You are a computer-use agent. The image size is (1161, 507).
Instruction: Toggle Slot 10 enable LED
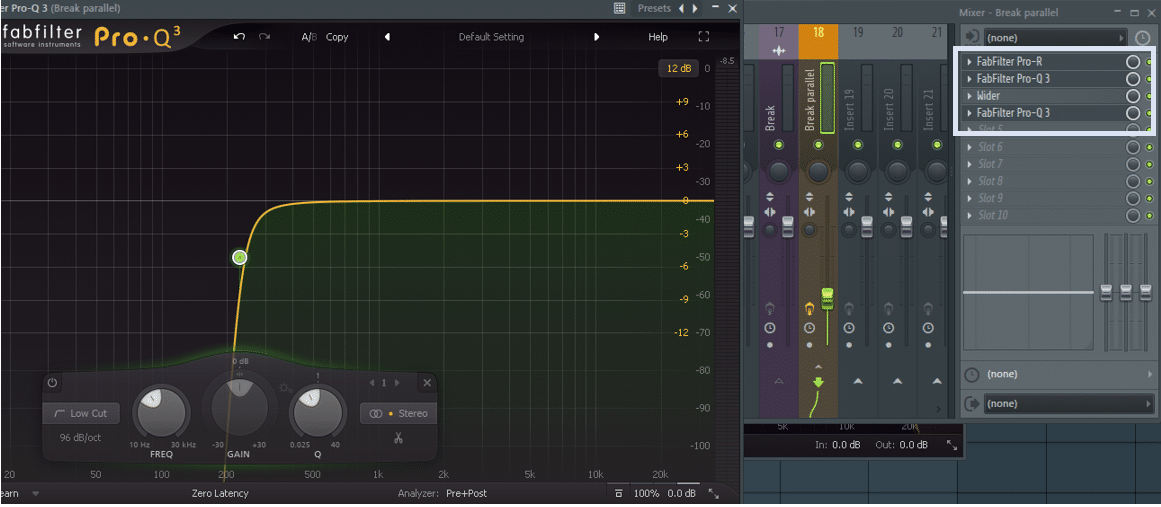(1149, 215)
